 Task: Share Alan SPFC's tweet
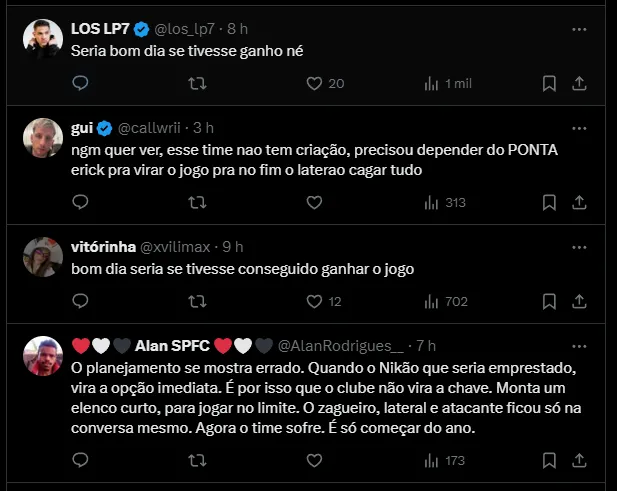tap(579, 461)
